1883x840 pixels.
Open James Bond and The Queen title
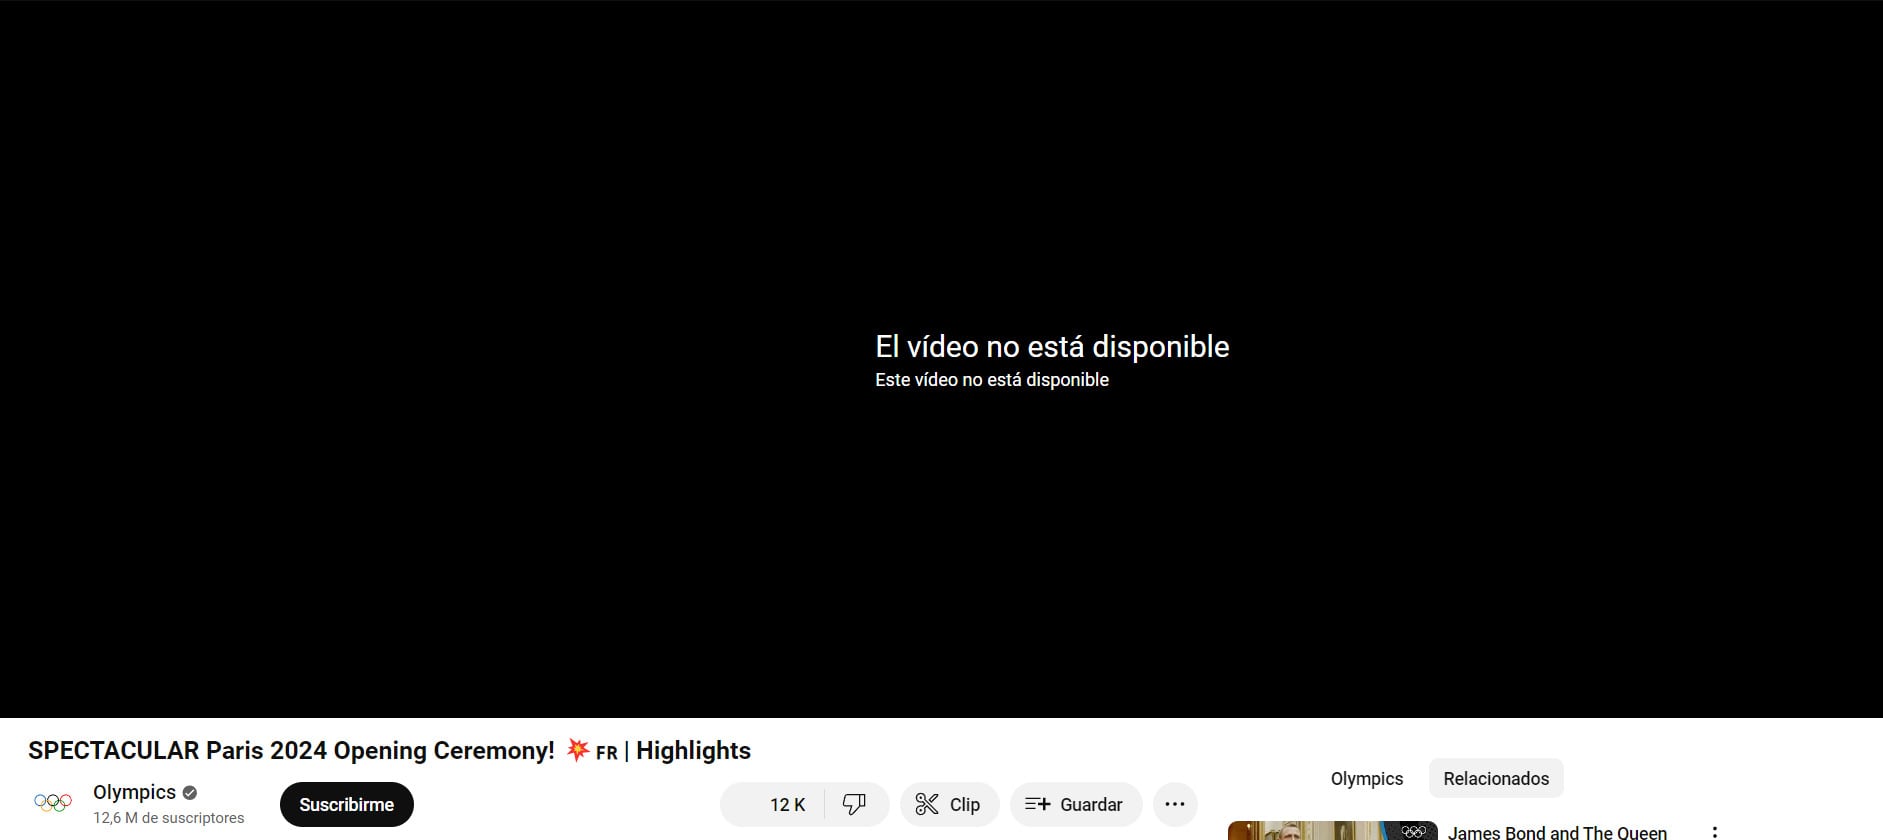click(1556, 832)
